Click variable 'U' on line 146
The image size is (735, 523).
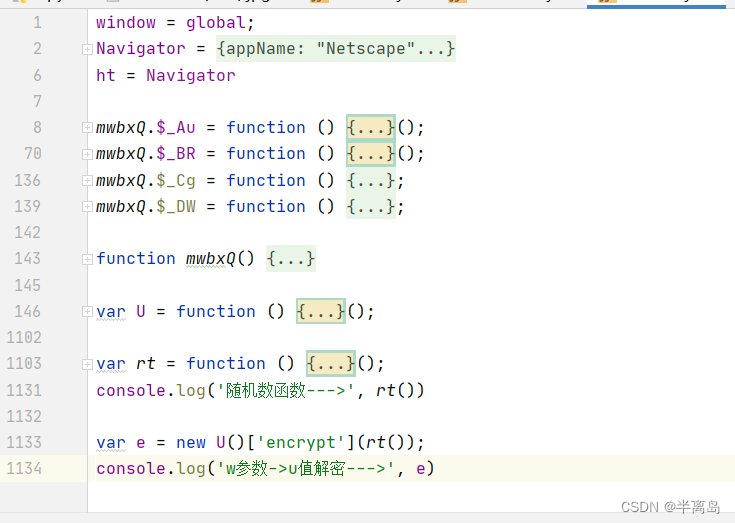[141, 312]
